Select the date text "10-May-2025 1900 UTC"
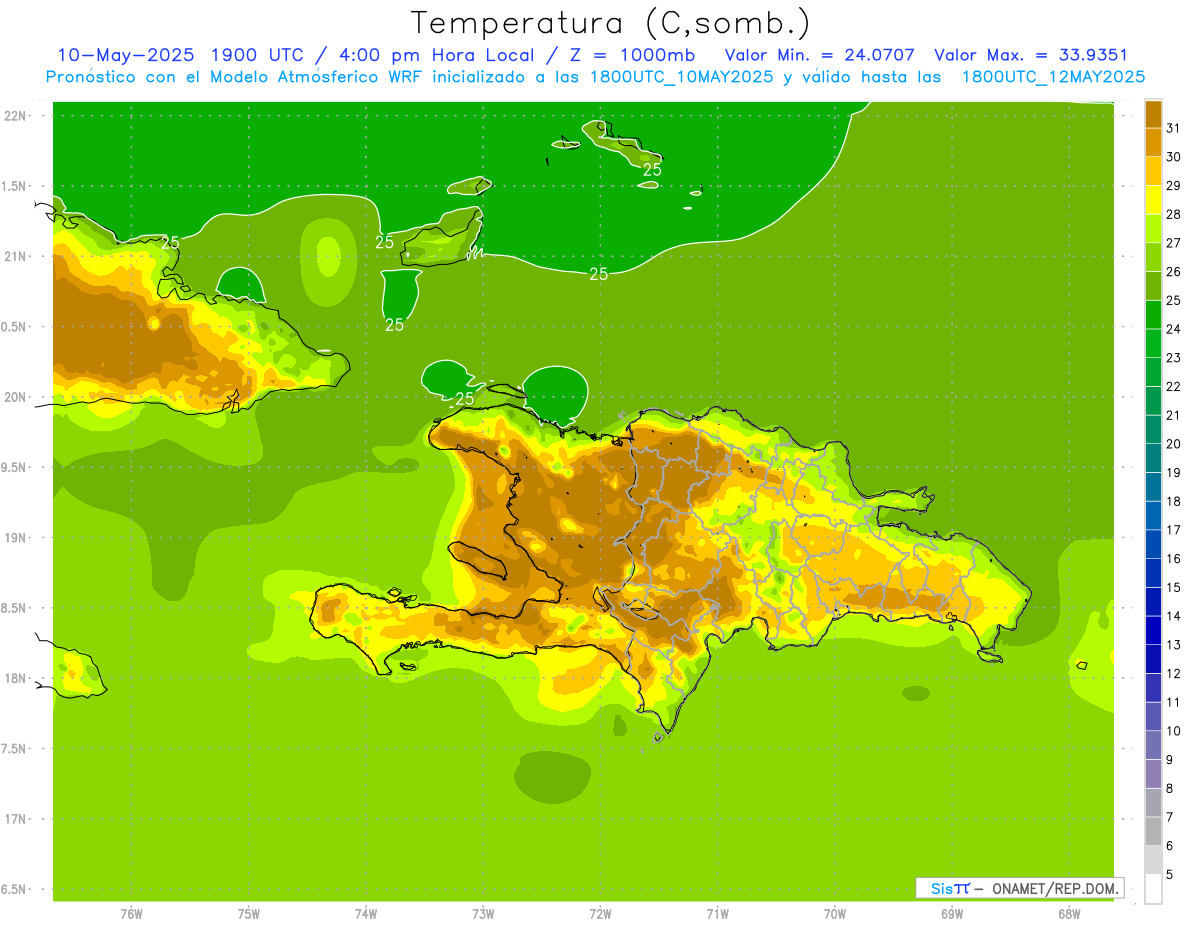This screenshot has height=927, width=1200. pos(183,55)
